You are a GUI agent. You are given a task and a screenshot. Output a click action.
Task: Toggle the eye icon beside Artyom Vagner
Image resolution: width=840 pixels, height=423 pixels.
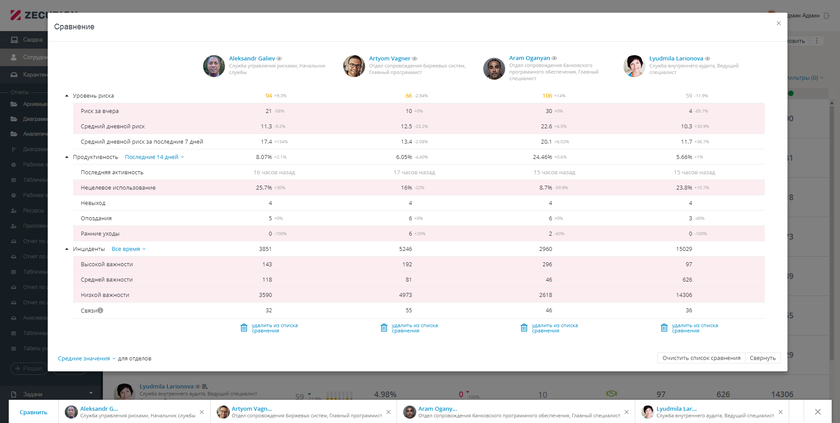[x=415, y=59]
